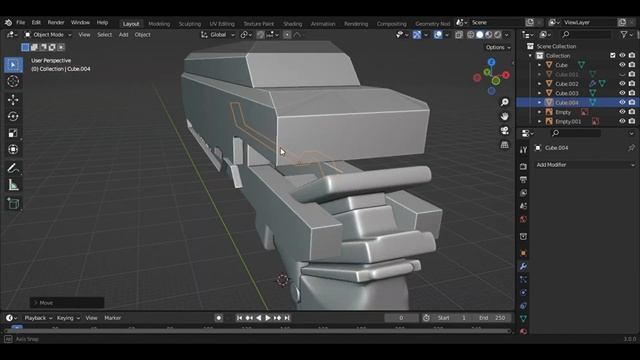Toggle the camera view icon
This screenshot has height=360, width=640.
[x=505, y=131]
